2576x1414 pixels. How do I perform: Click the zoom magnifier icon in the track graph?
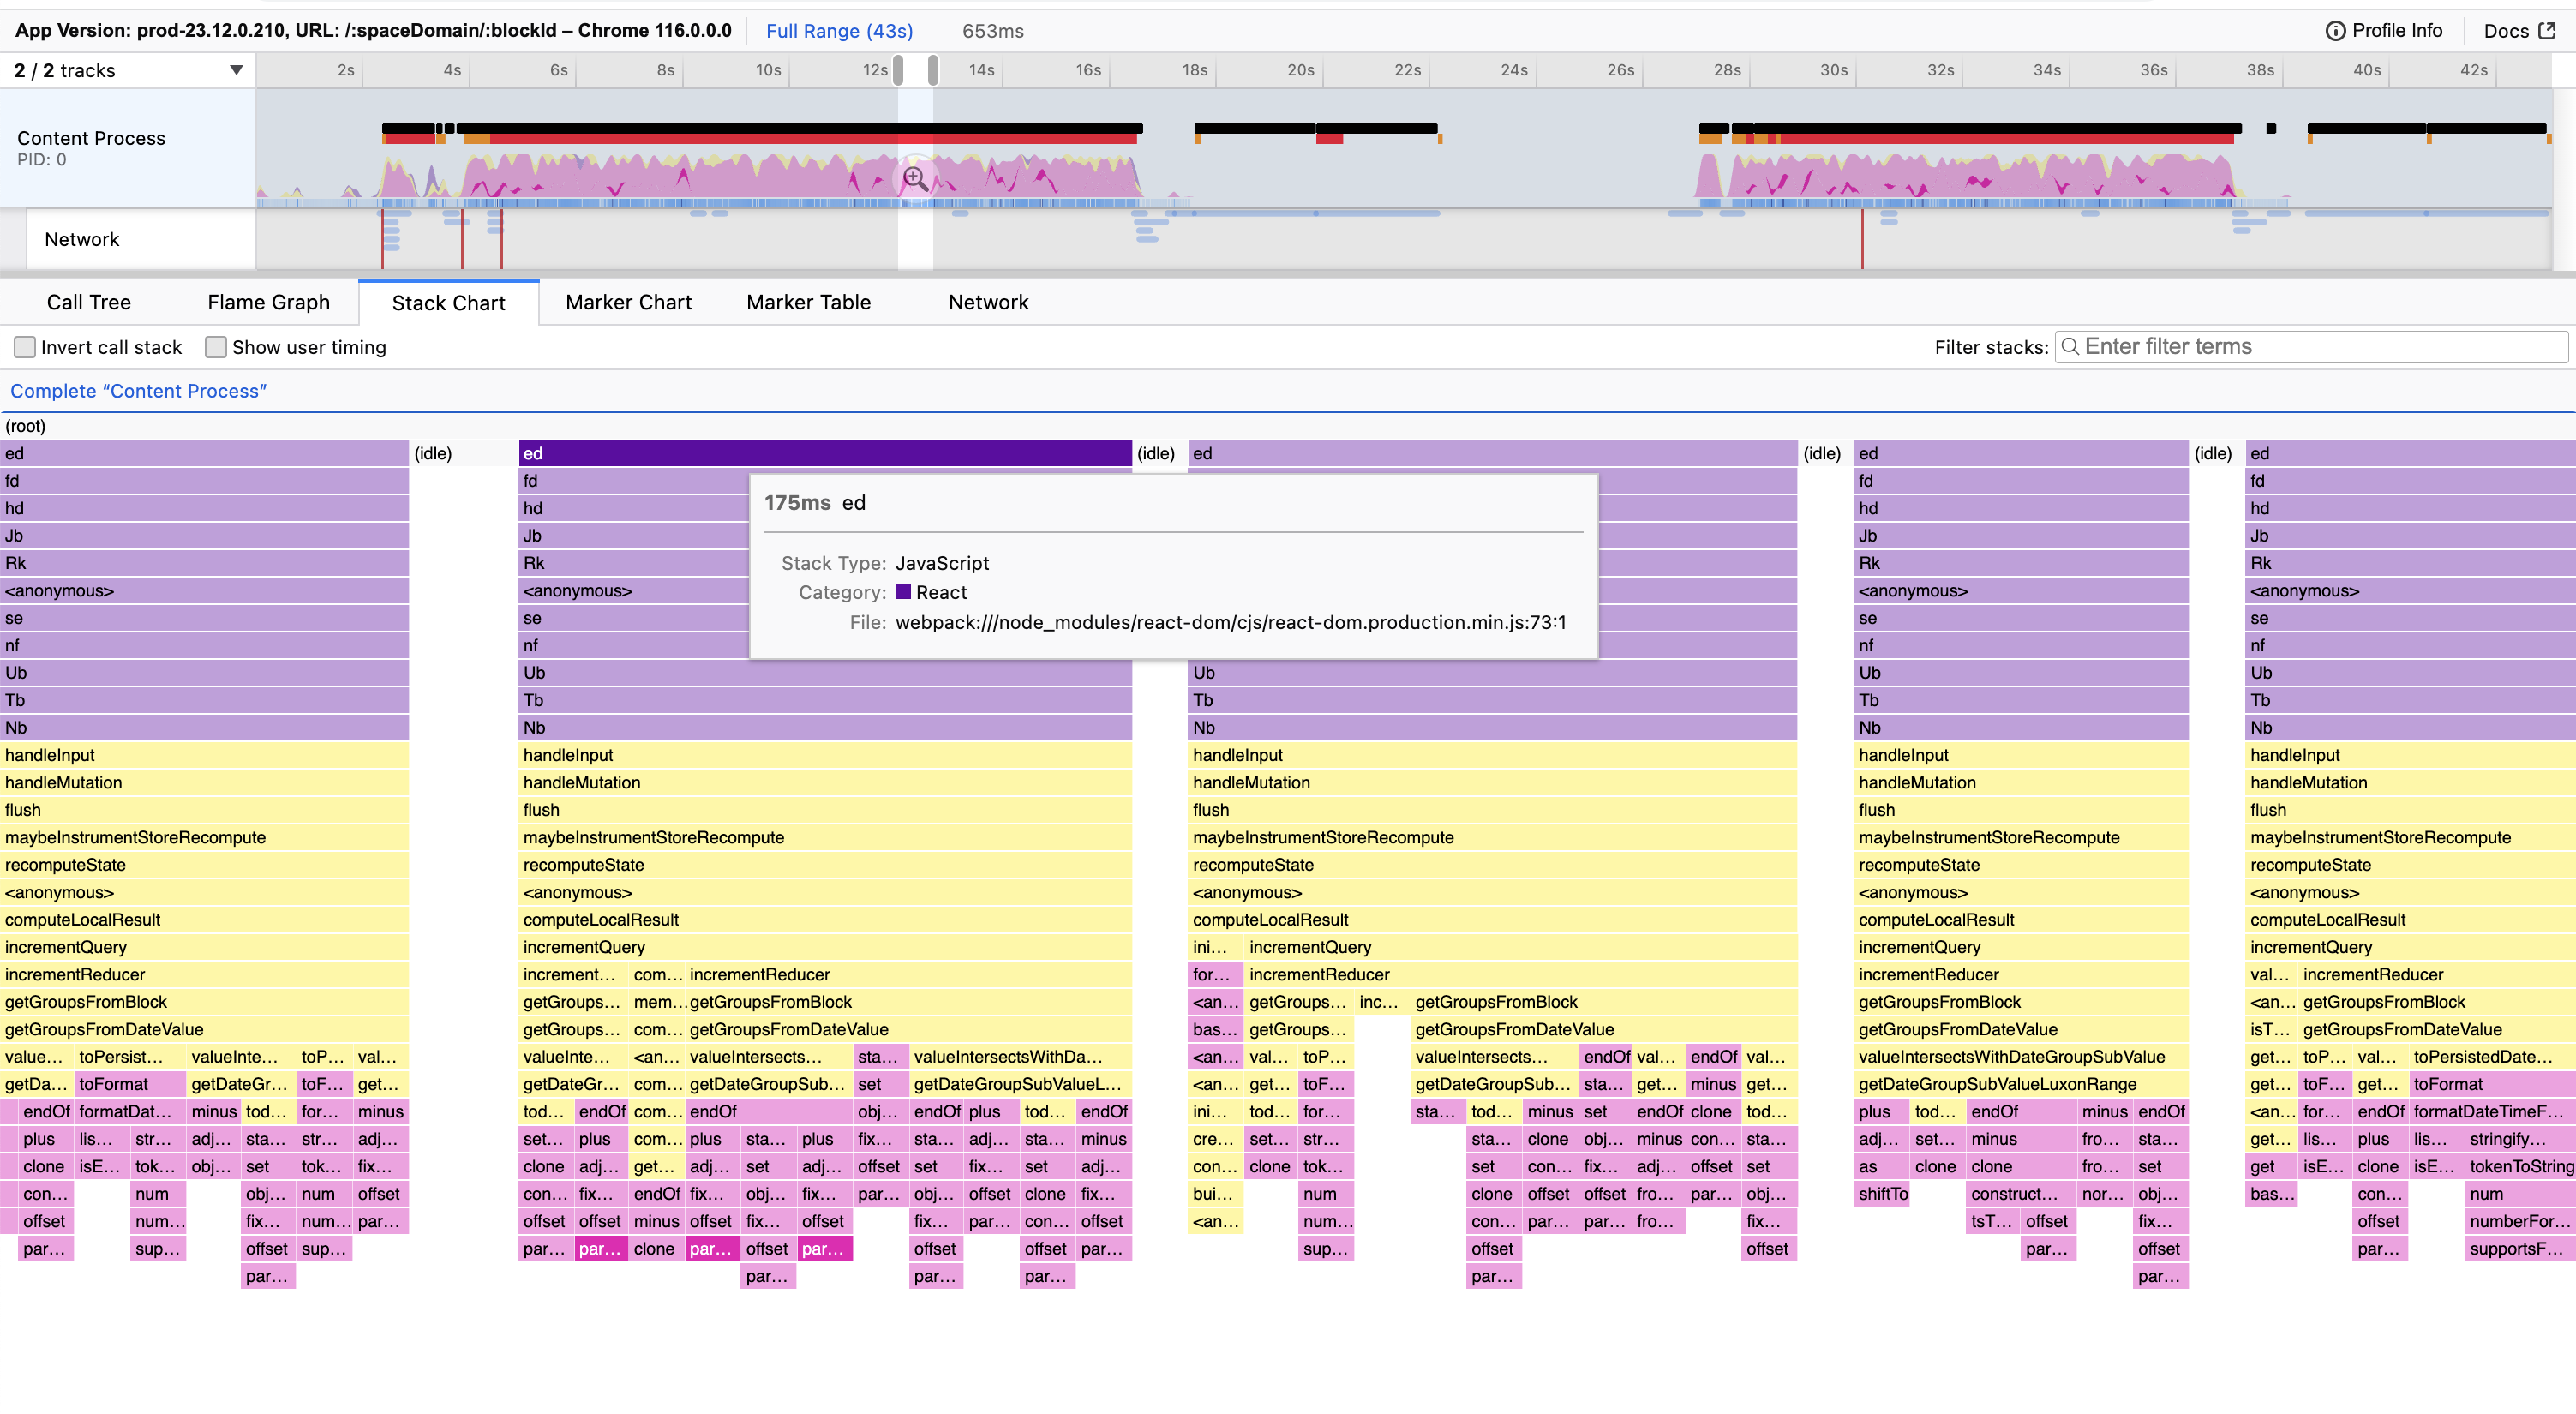coord(914,178)
